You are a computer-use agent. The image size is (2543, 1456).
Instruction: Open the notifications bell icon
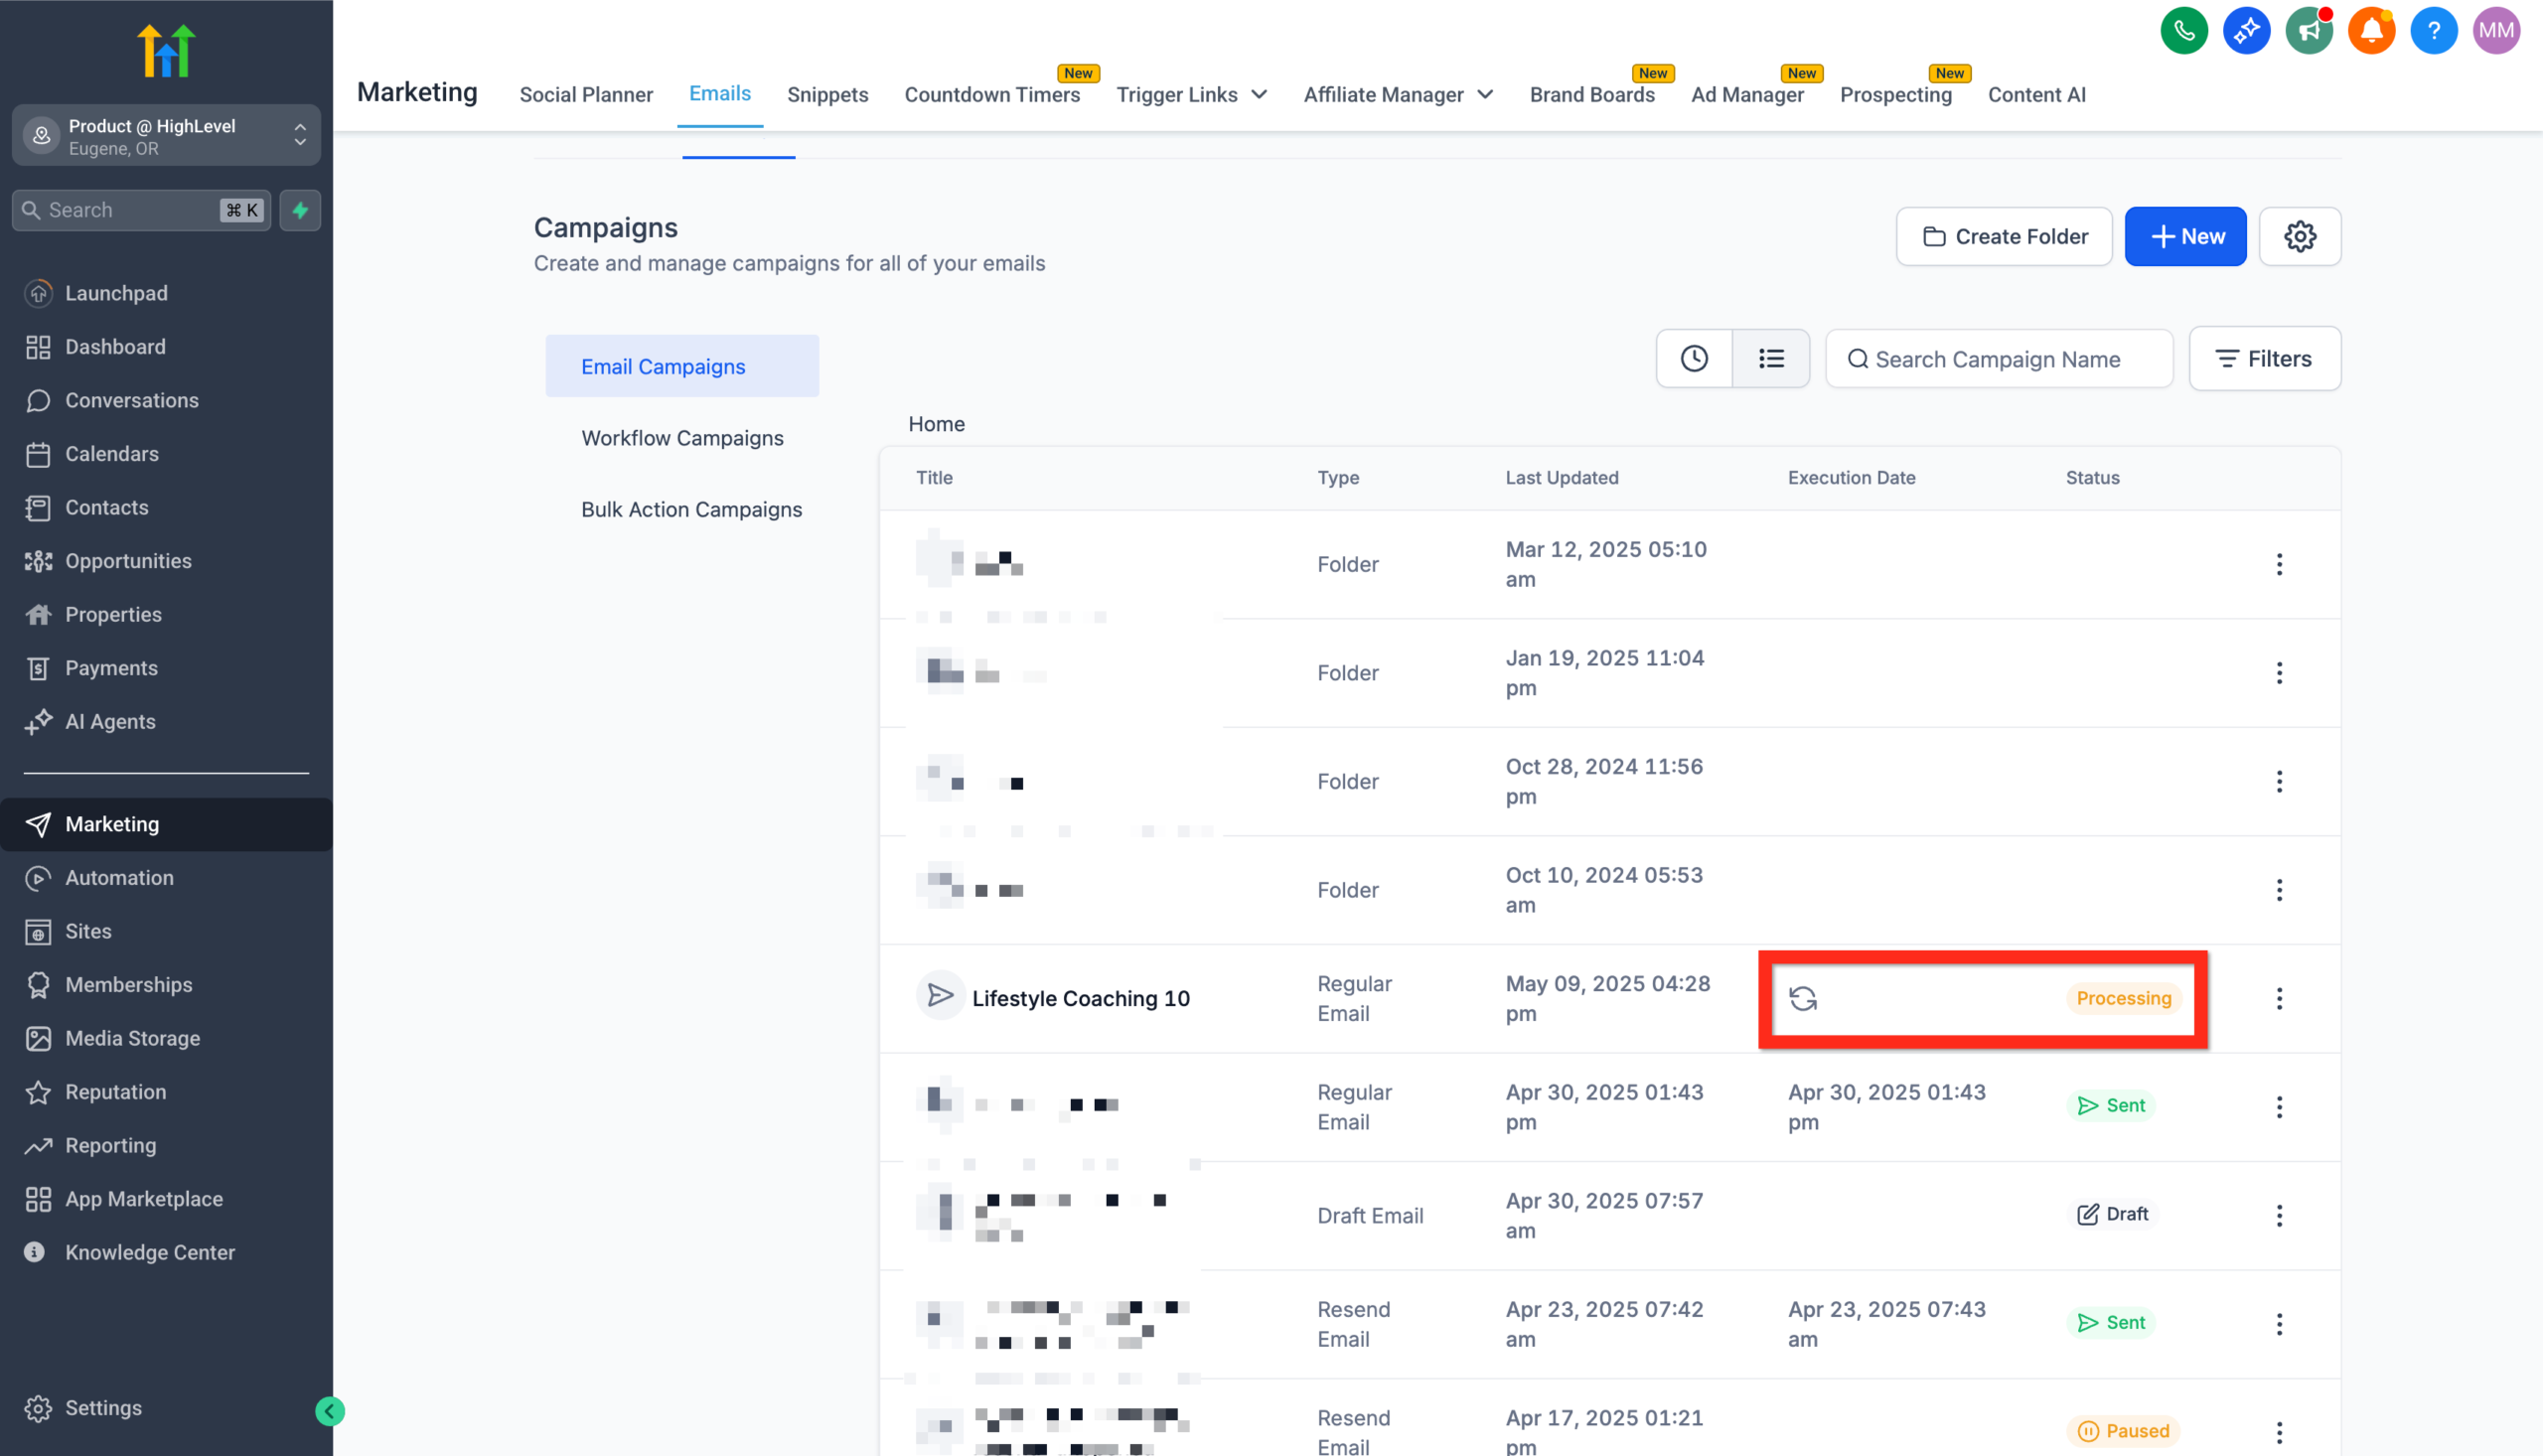2371,30
